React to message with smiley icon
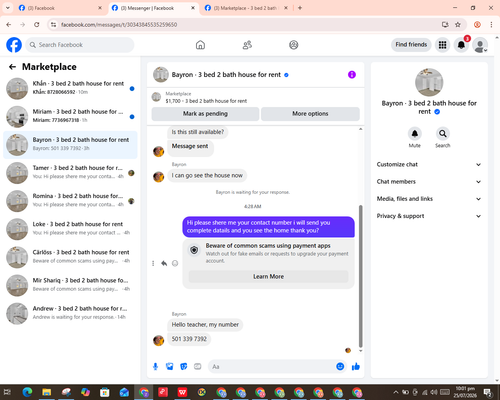The width and height of the screenshot is (500, 400). tap(175, 263)
